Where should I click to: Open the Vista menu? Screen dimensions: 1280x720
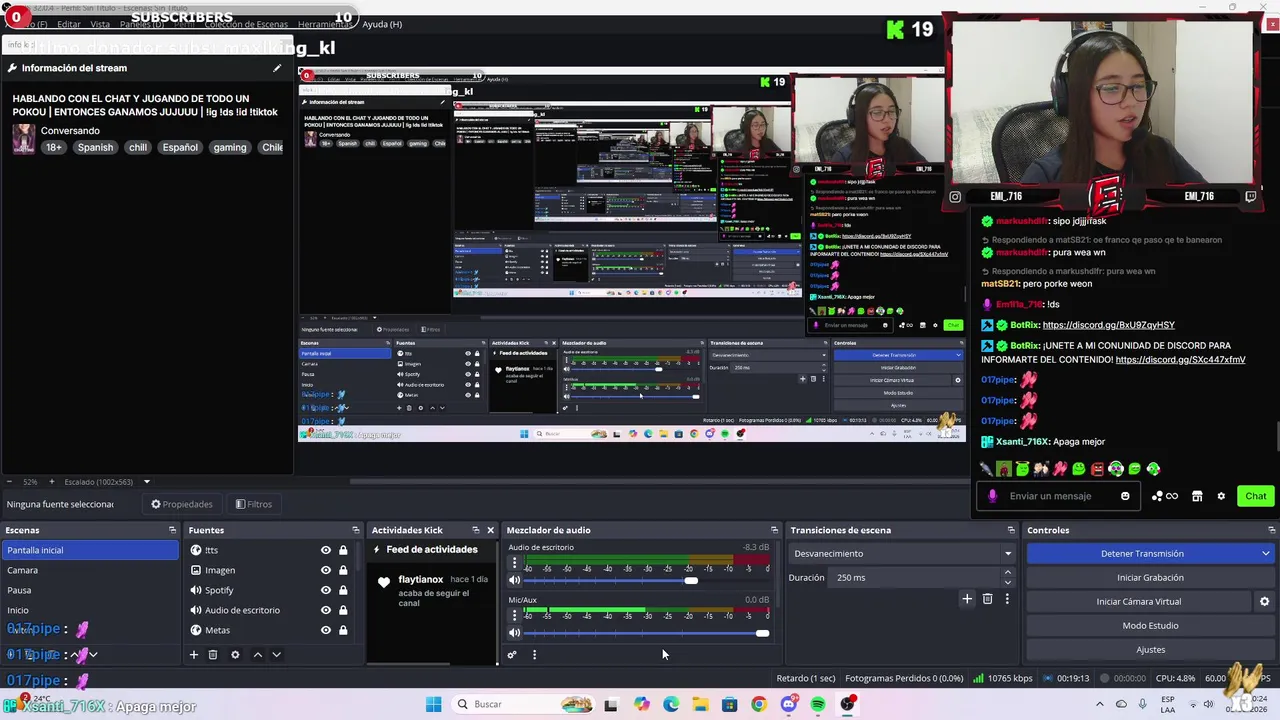pos(100,24)
